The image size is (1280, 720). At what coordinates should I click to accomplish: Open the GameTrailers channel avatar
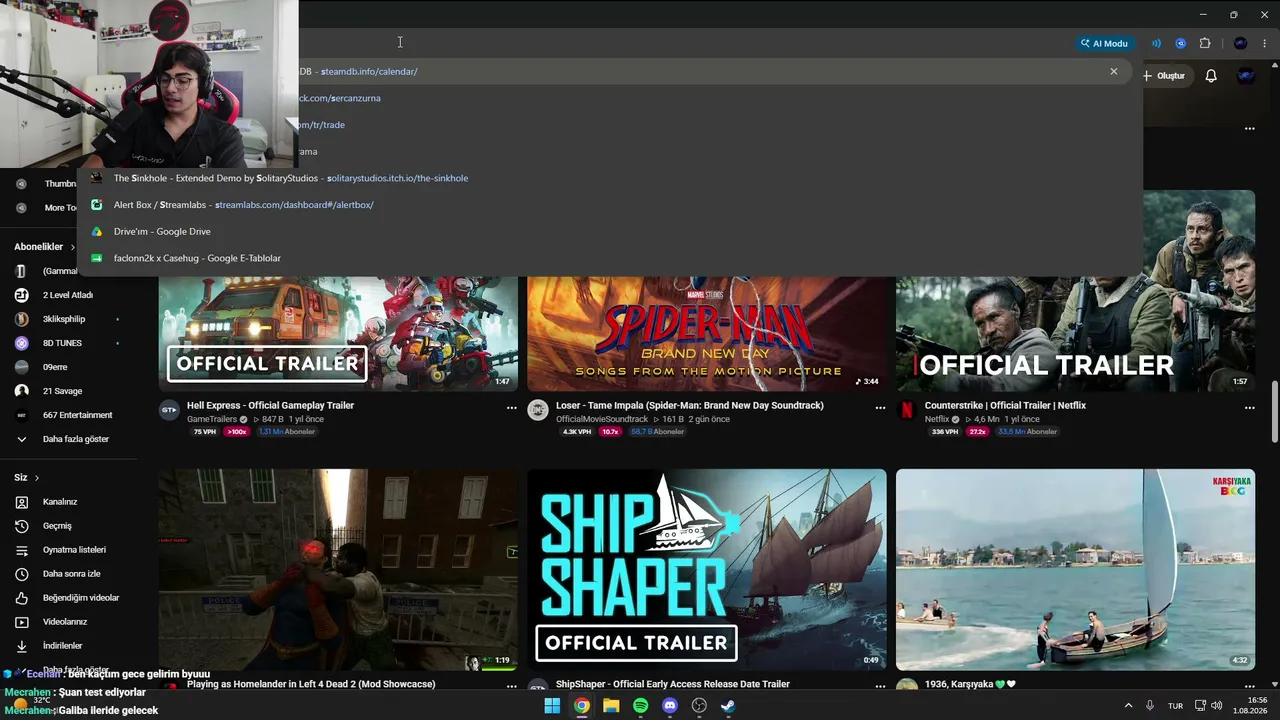point(169,410)
